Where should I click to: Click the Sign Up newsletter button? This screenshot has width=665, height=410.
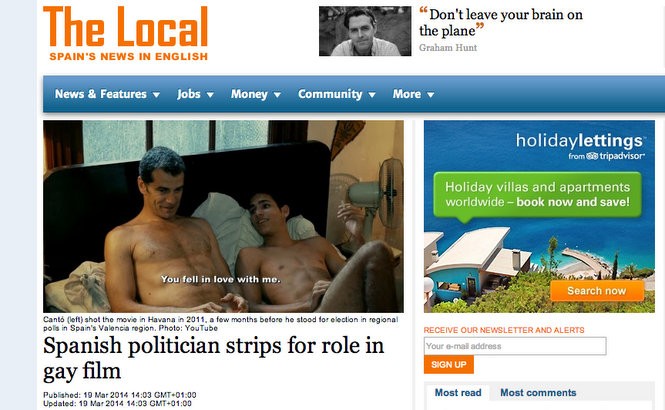pyautogui.click(x=449, y=365)
